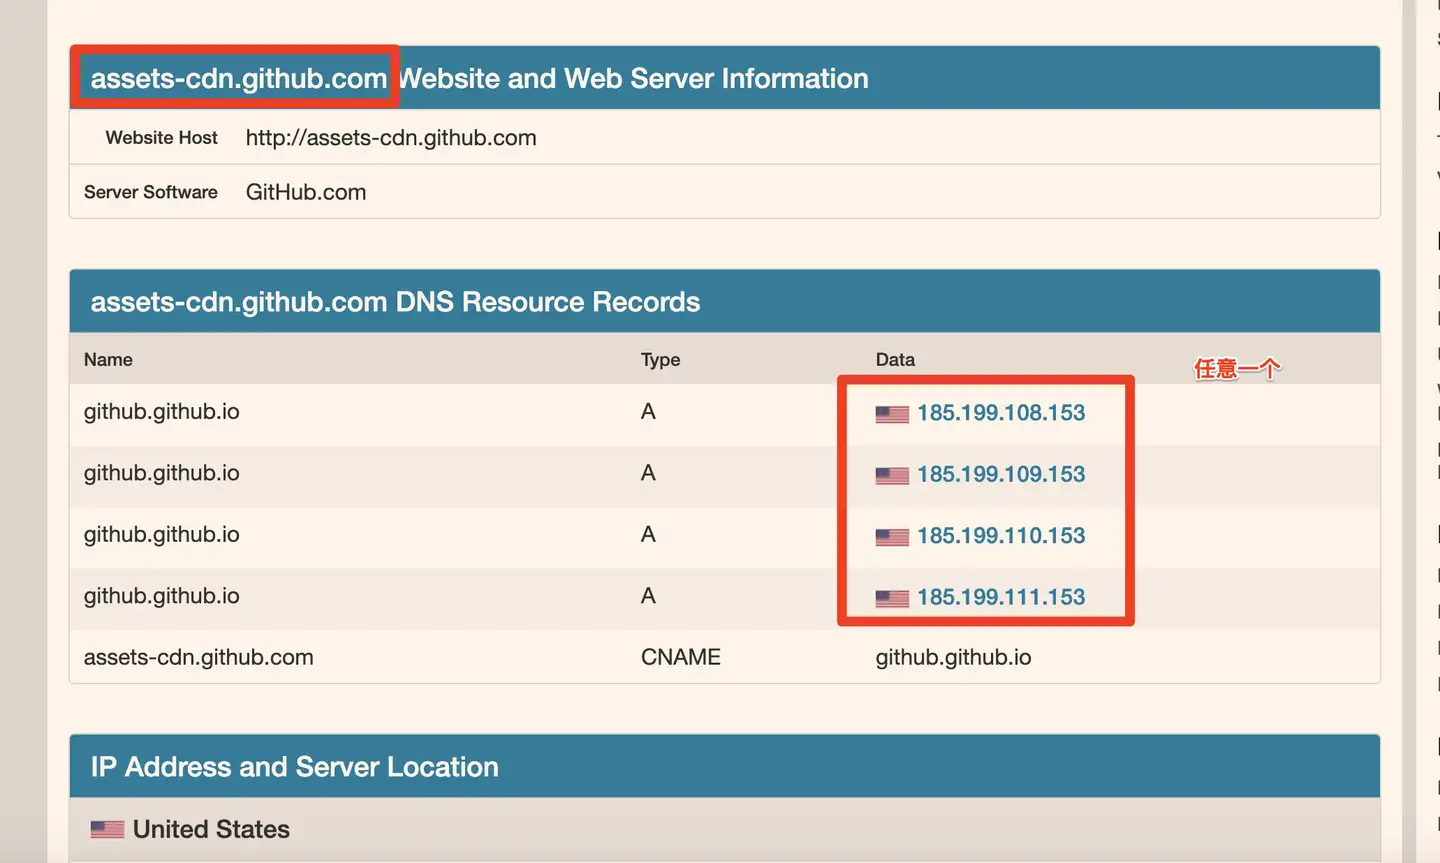
Task: Click the US flag beside 185.199.108.153
Action: (892, 414)
